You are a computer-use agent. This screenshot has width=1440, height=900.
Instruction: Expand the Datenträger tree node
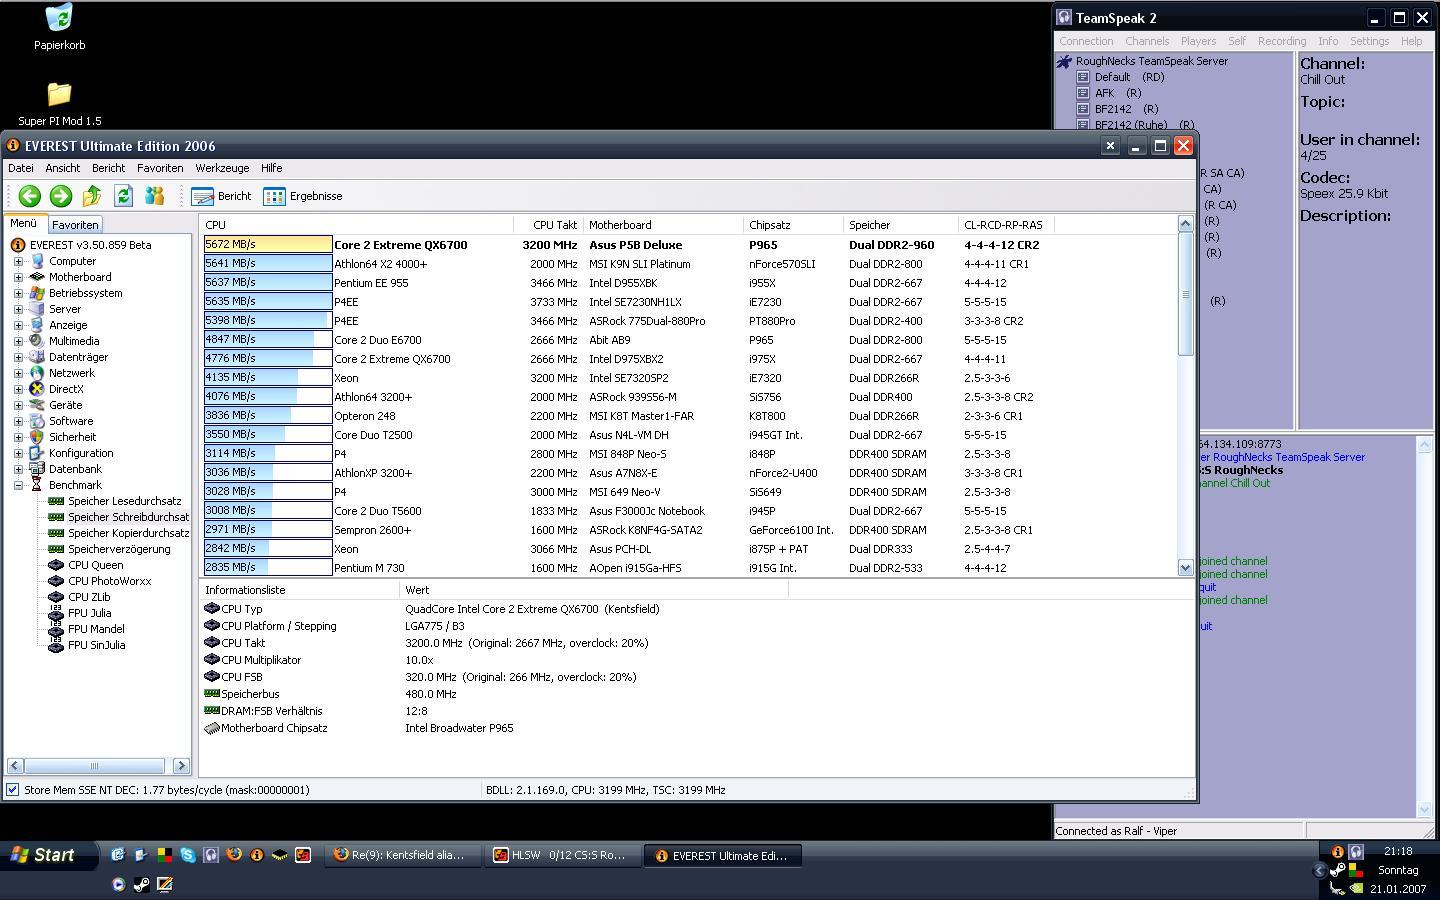point(18,357)
